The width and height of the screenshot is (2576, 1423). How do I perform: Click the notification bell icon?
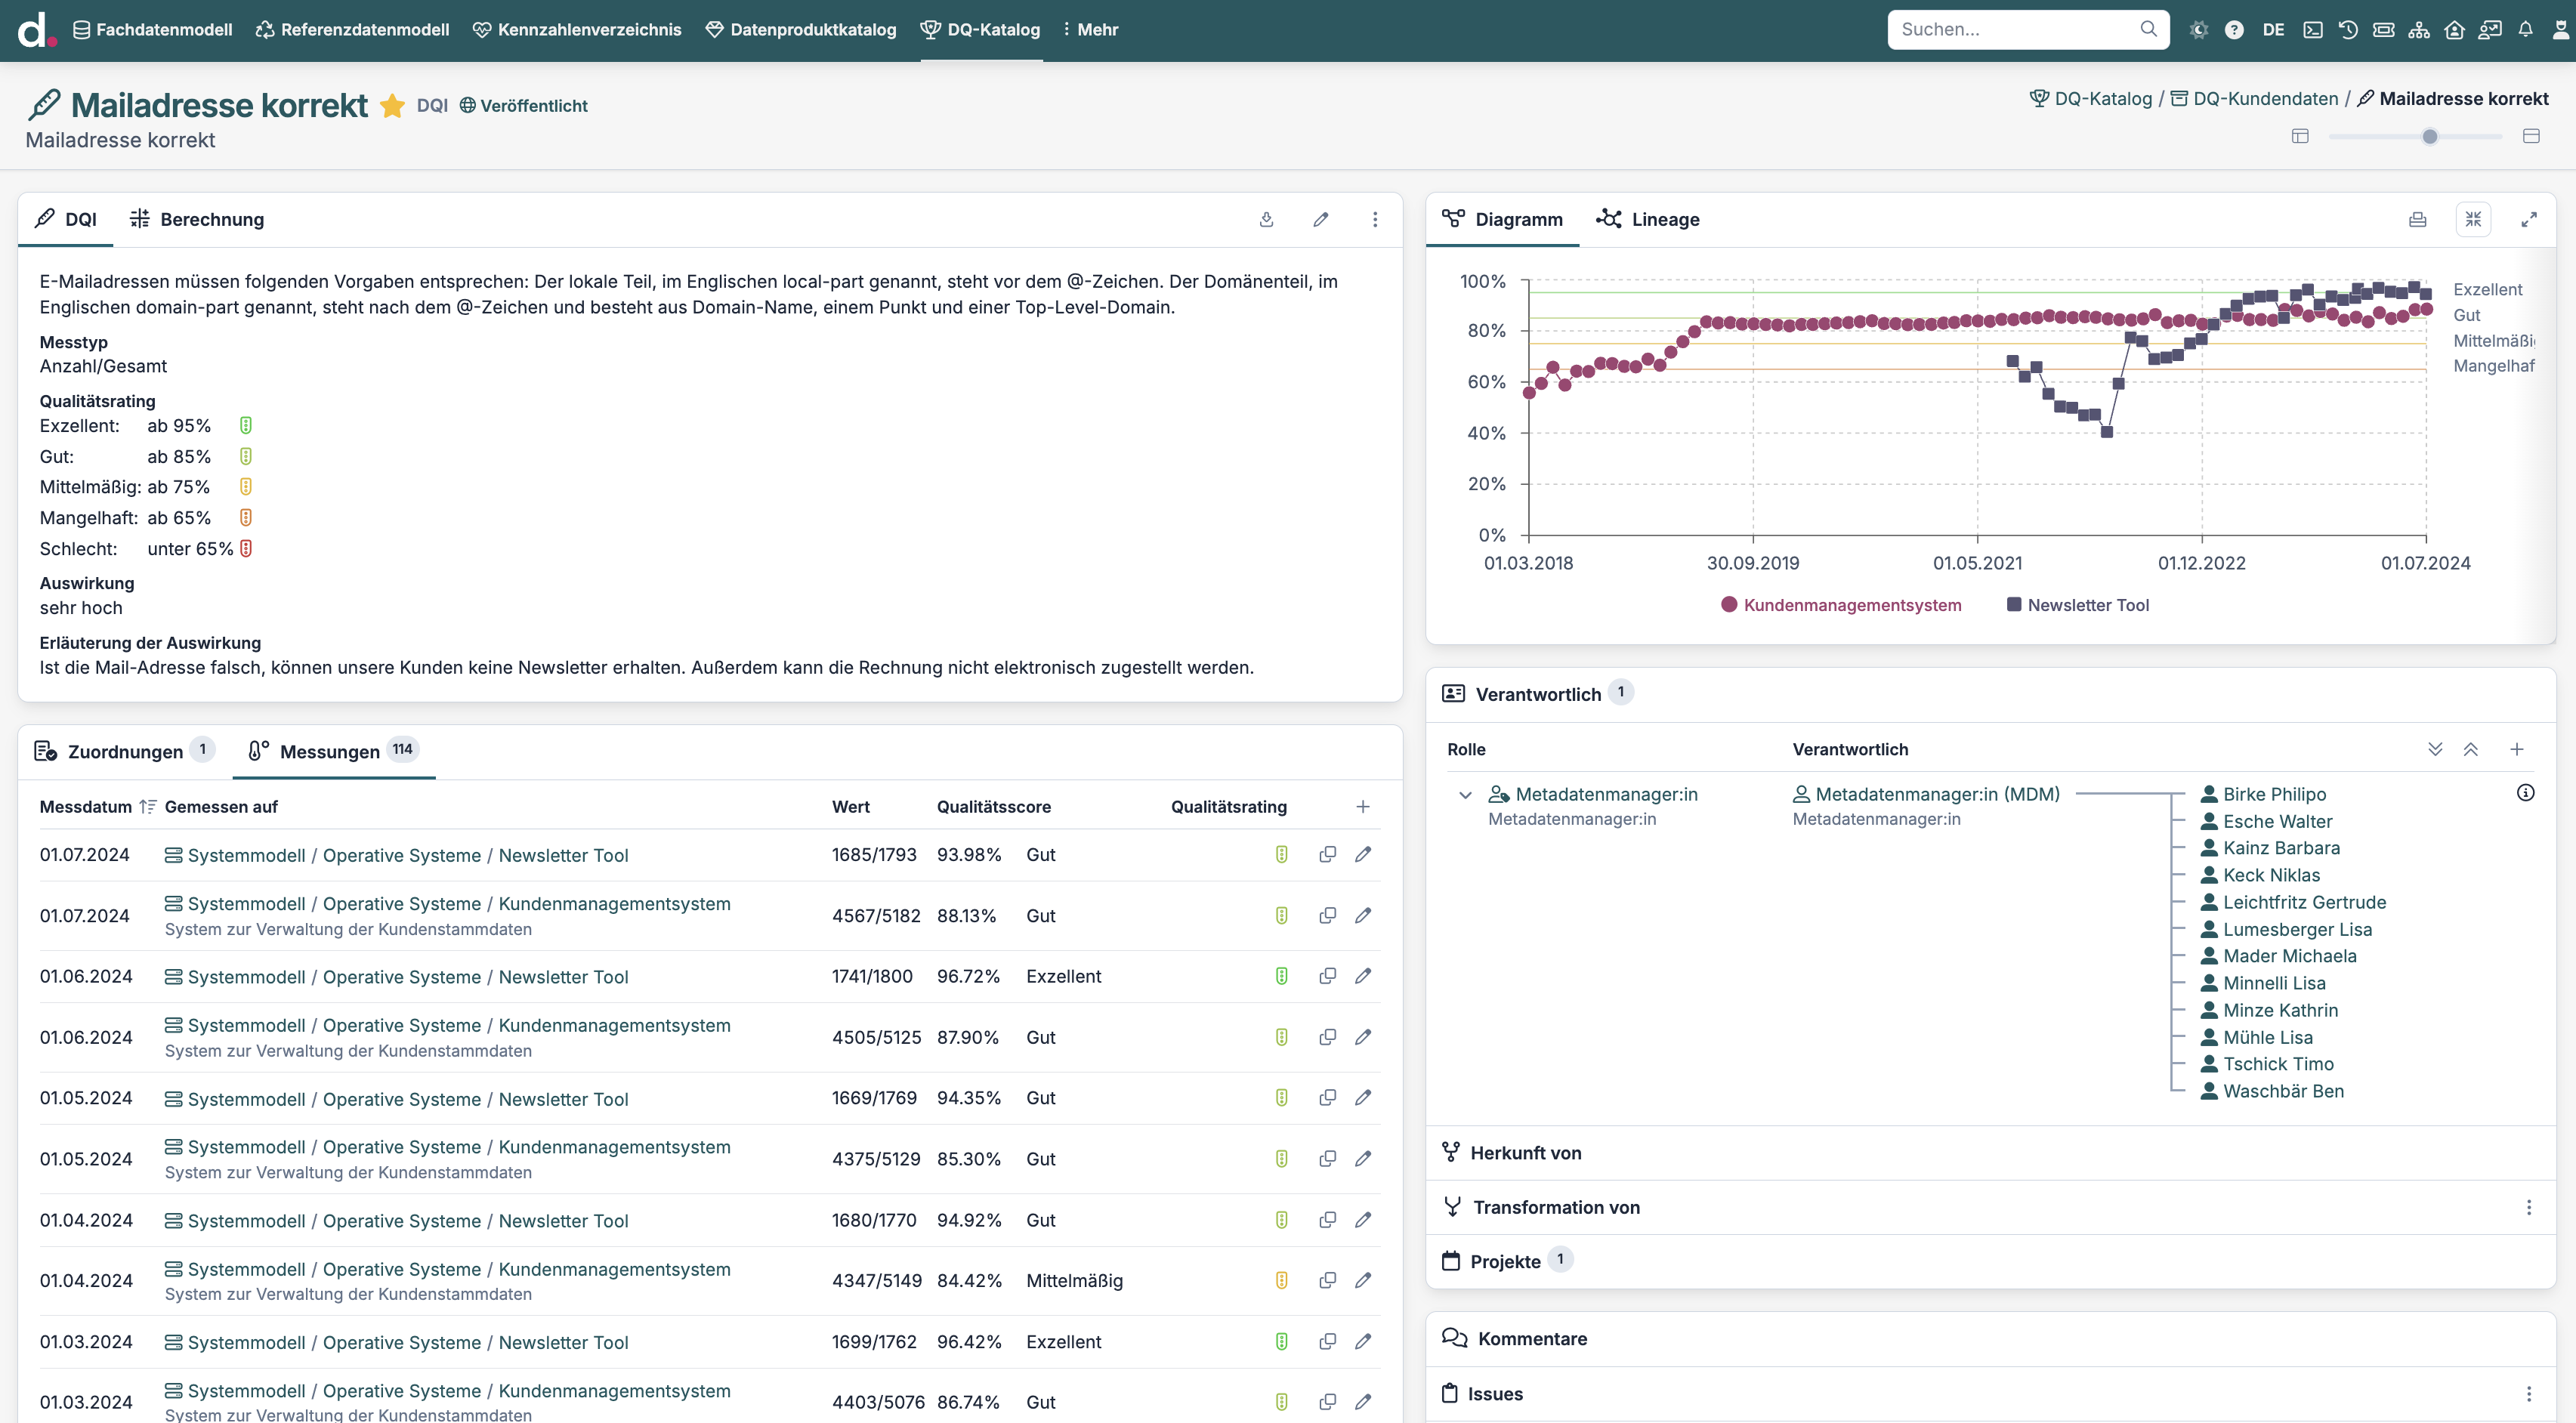click(x=2525, y=29)
